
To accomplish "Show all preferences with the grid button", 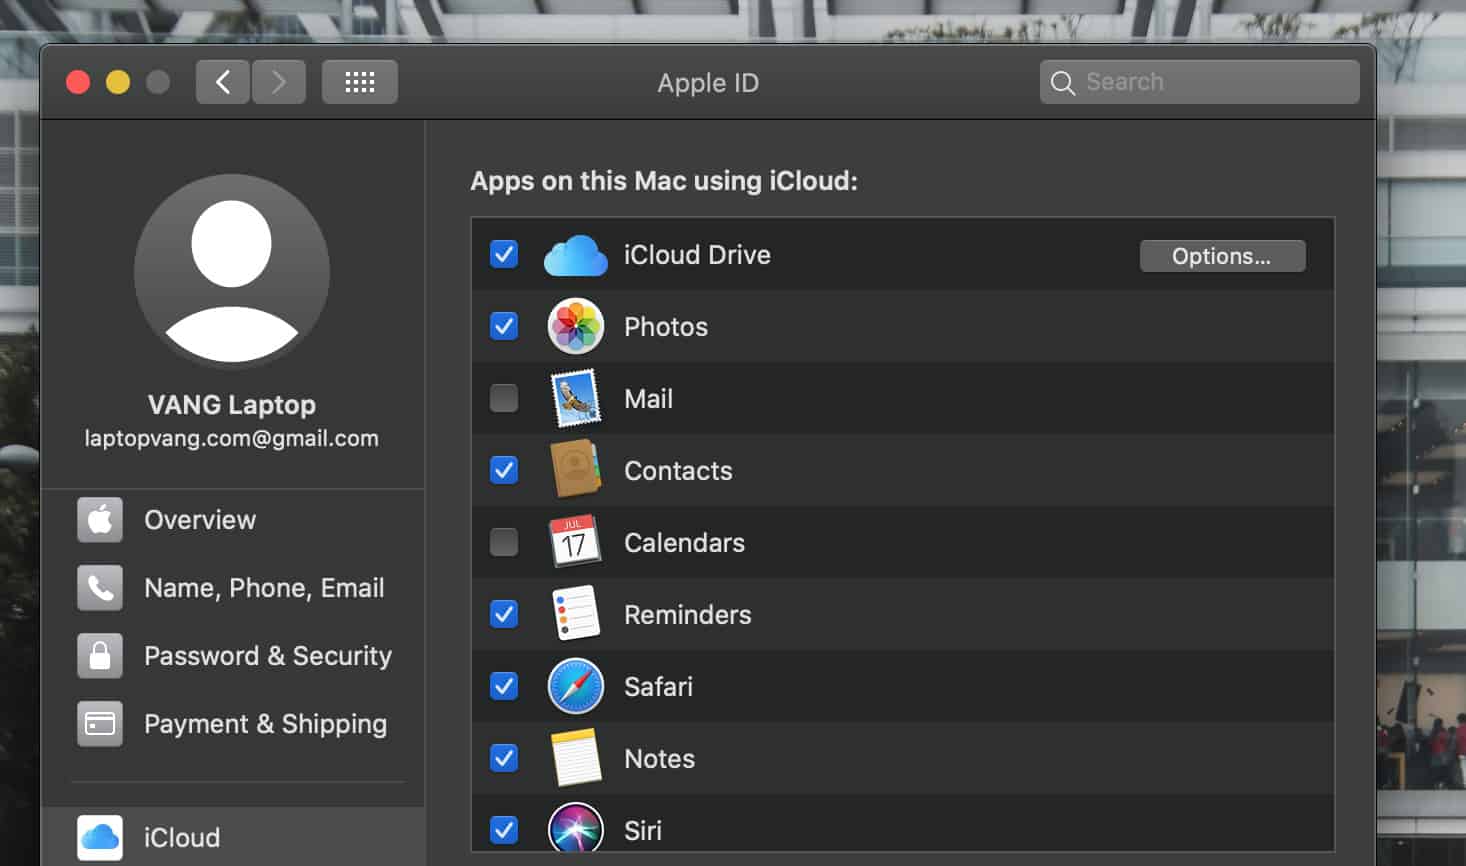I will [x=360, y=82].
